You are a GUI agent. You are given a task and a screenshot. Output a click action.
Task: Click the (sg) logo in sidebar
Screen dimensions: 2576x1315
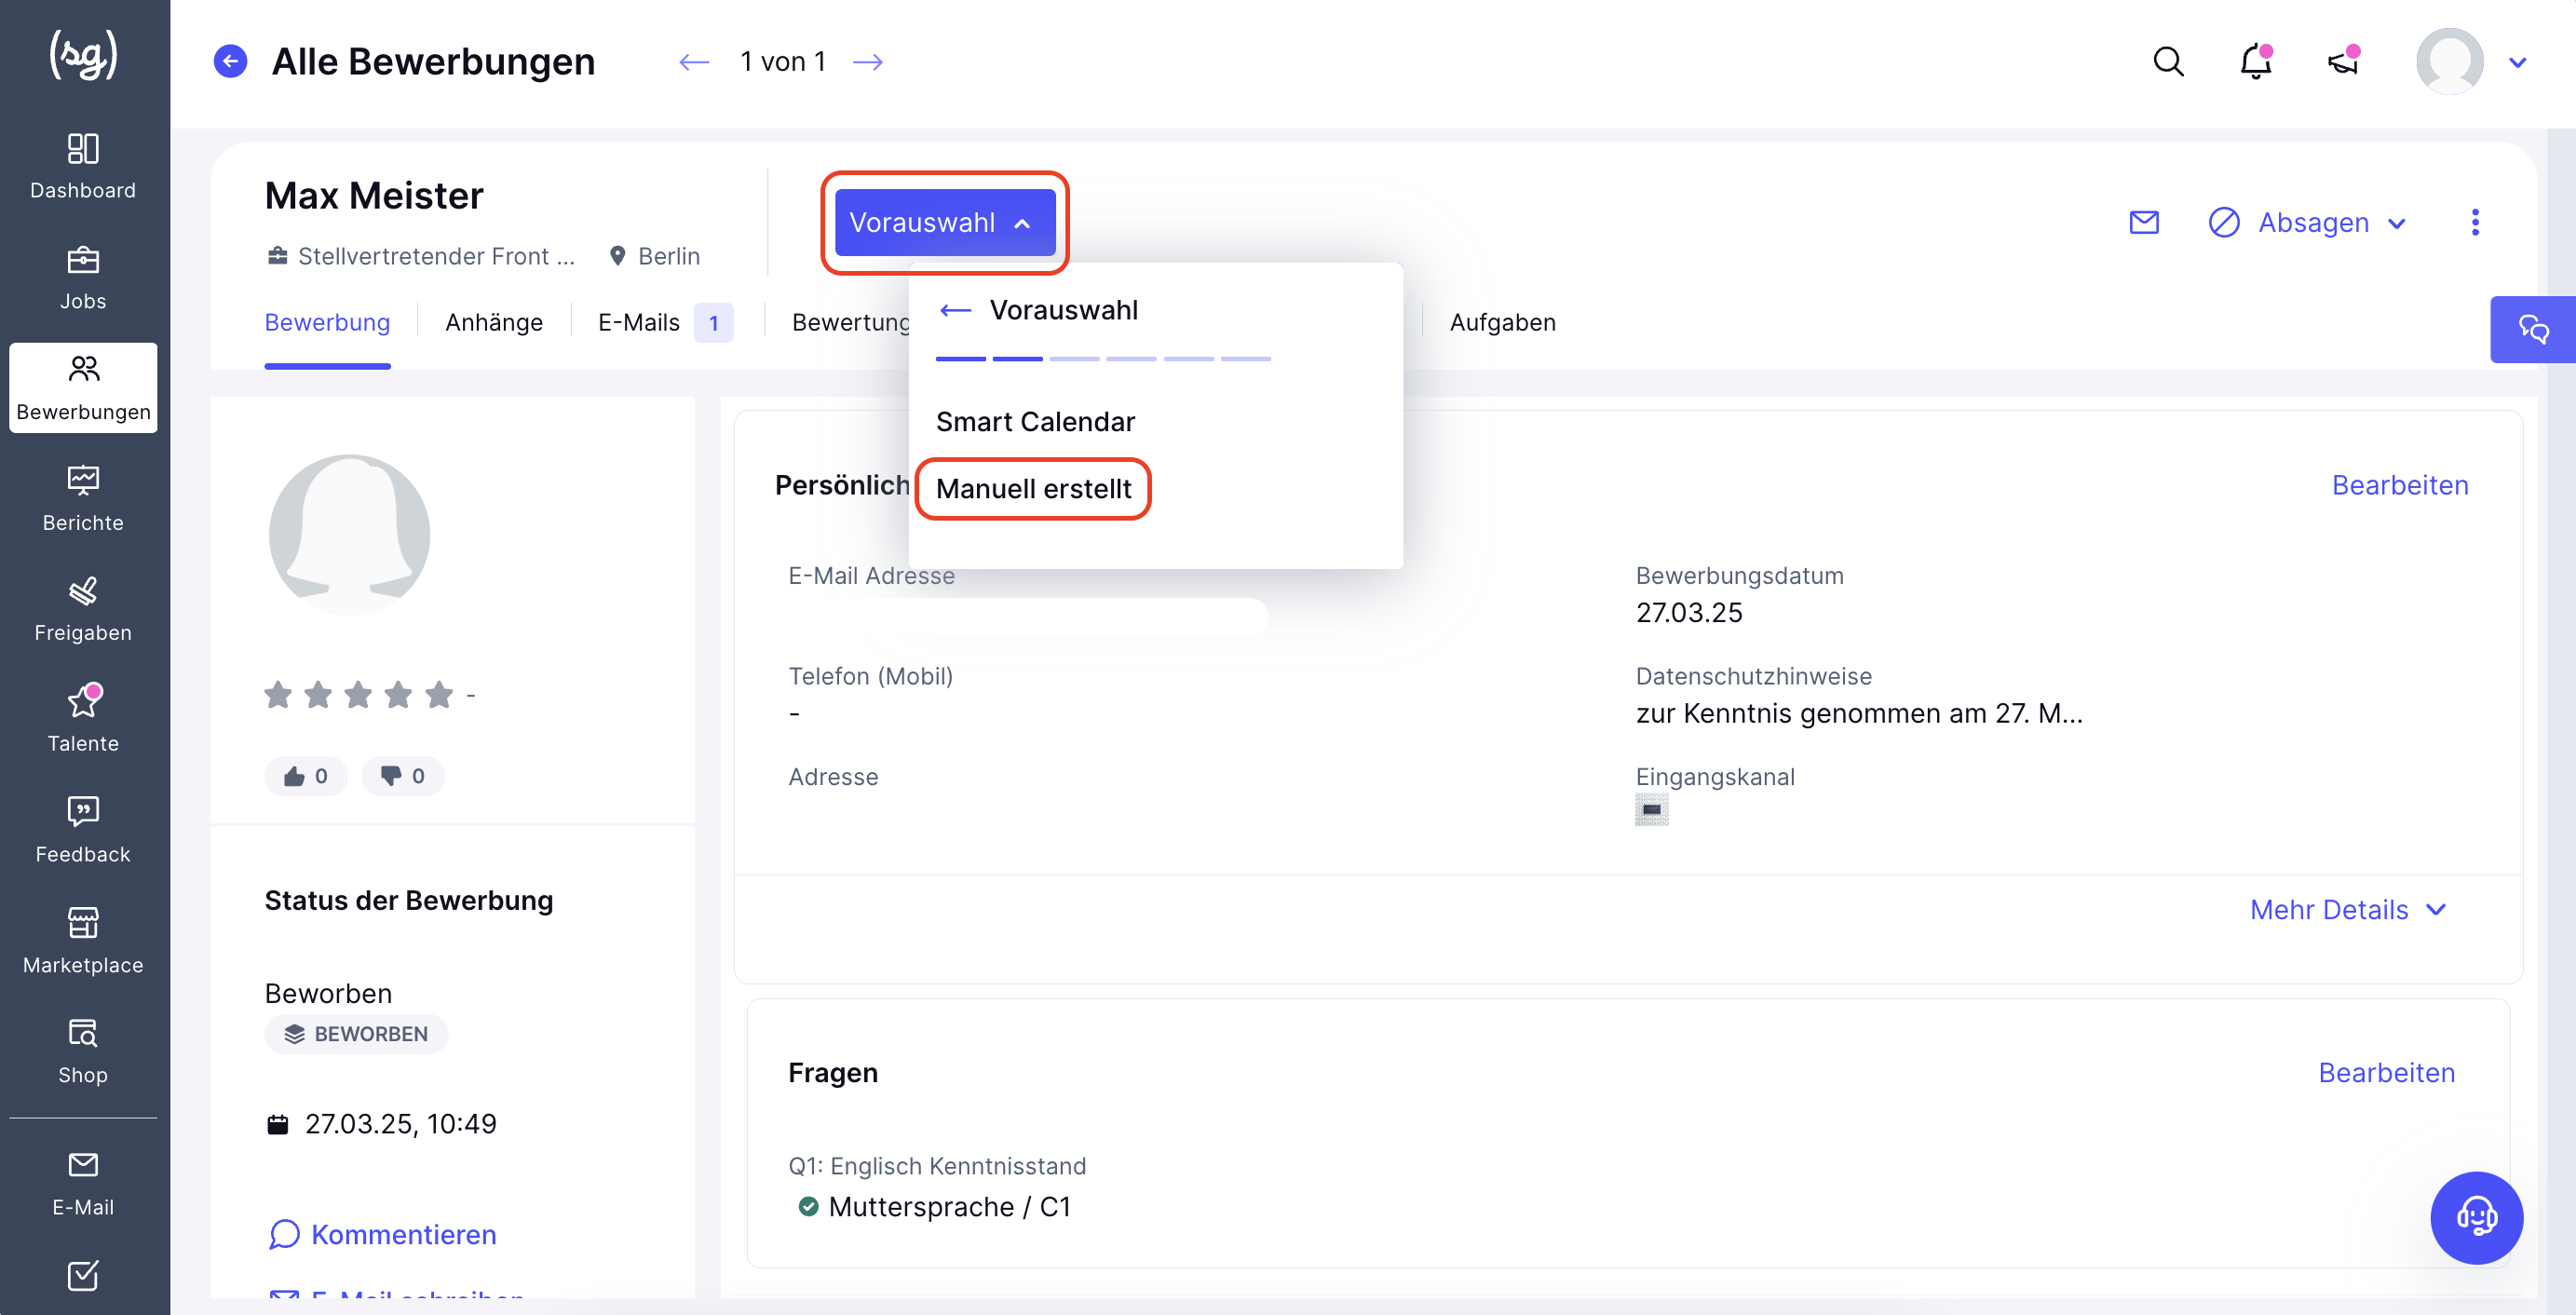click(x=83, y=55)
